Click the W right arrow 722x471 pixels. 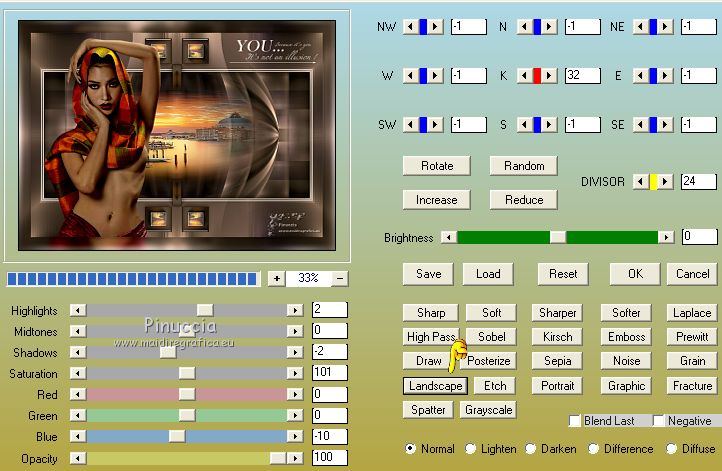[x=435, y=75]
